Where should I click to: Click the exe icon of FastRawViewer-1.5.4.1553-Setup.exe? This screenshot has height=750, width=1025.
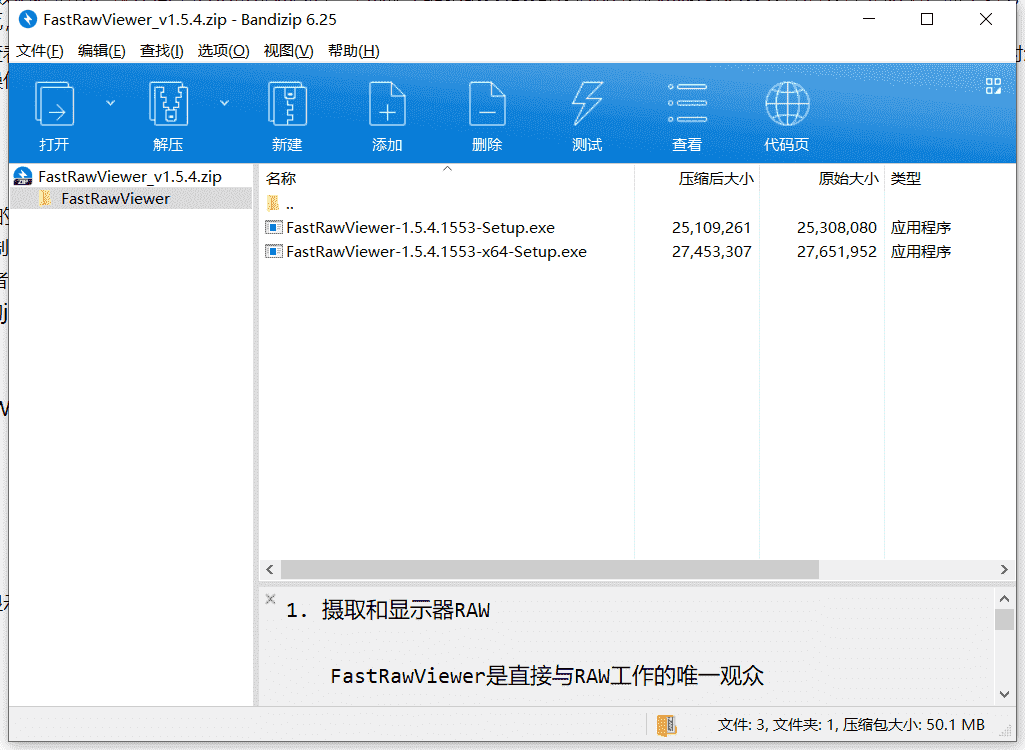point(274,228)
